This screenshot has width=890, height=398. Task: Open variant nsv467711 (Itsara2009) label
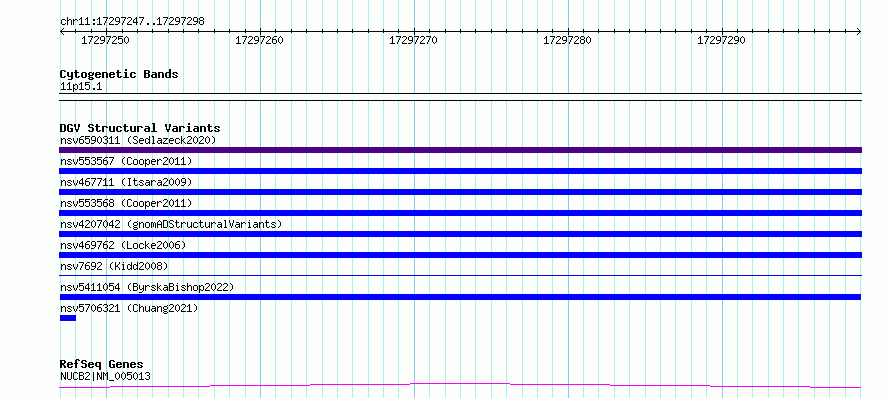pyautogui.click(x=126, y=182)
